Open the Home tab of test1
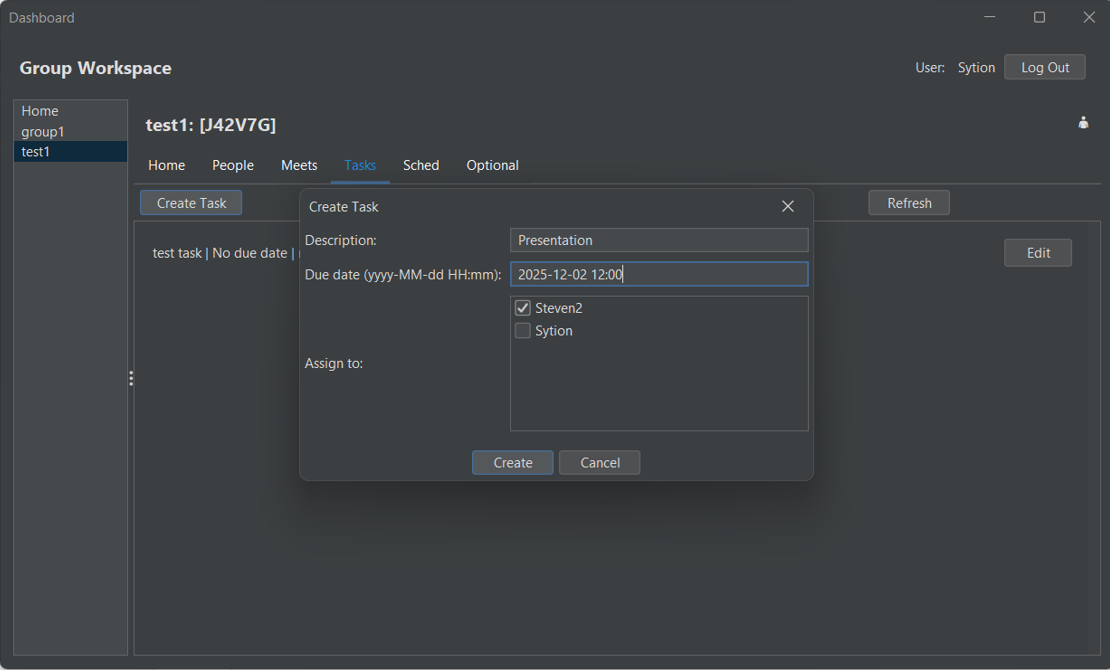 (166, 165)
